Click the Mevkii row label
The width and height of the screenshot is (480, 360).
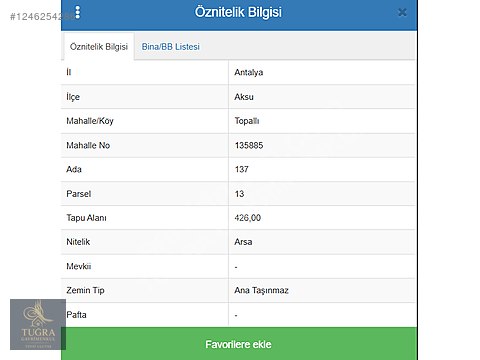[x=79, y=266]
